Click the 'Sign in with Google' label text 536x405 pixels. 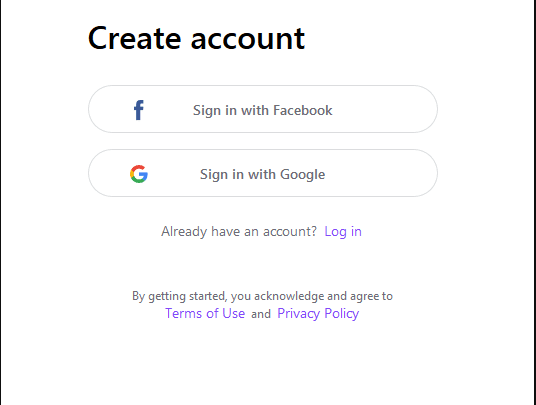coord(263,175)
